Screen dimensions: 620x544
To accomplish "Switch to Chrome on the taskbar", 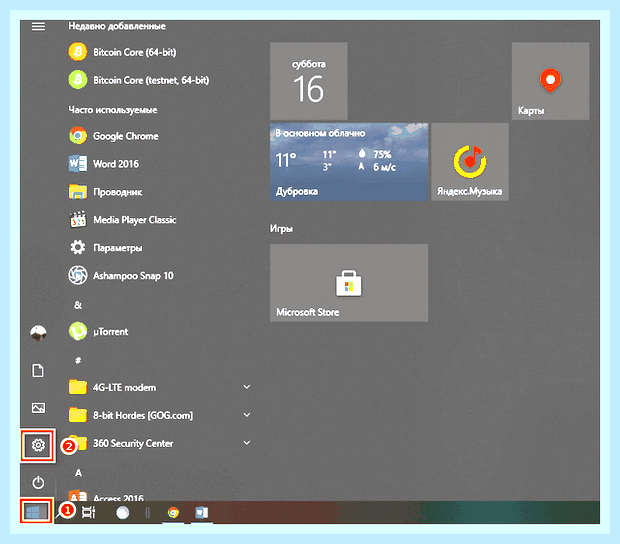I will [x=173, y=513].
